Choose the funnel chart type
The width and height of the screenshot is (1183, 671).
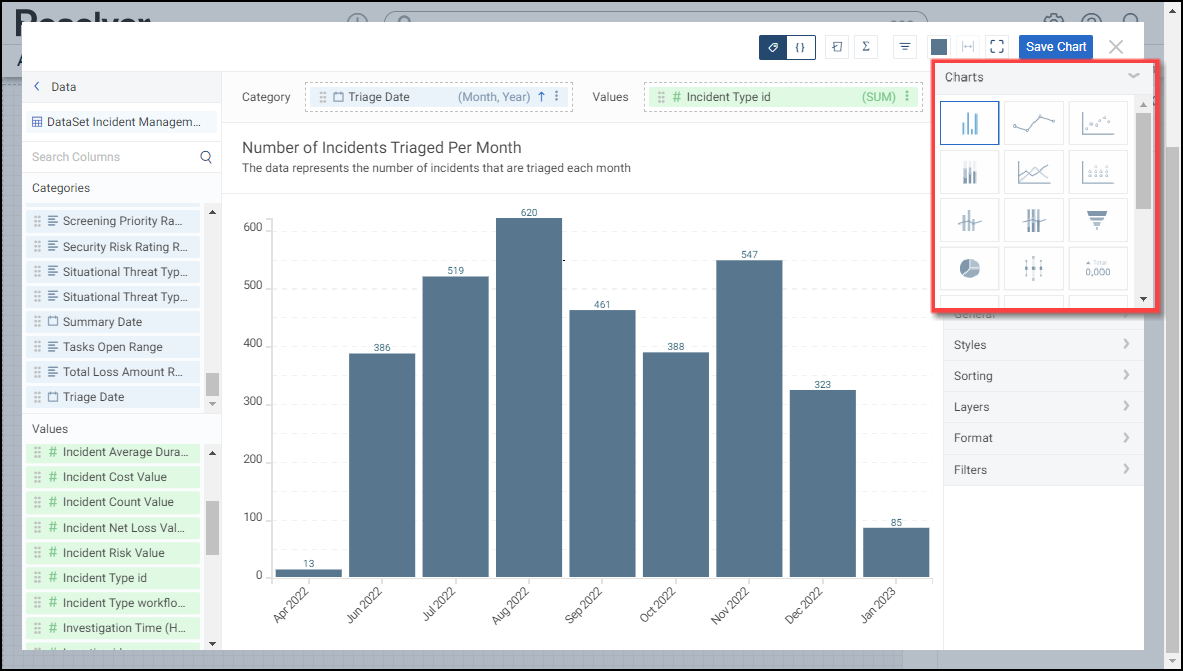[1097, 220]
